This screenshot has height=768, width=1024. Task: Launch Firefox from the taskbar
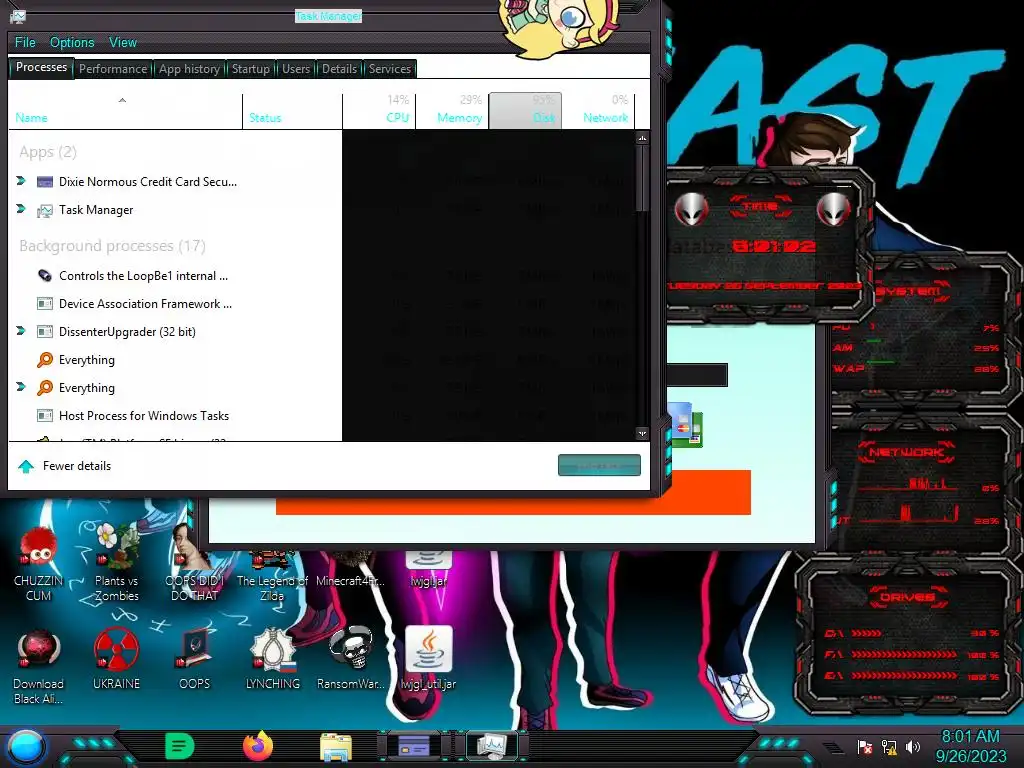click(258, 746)
